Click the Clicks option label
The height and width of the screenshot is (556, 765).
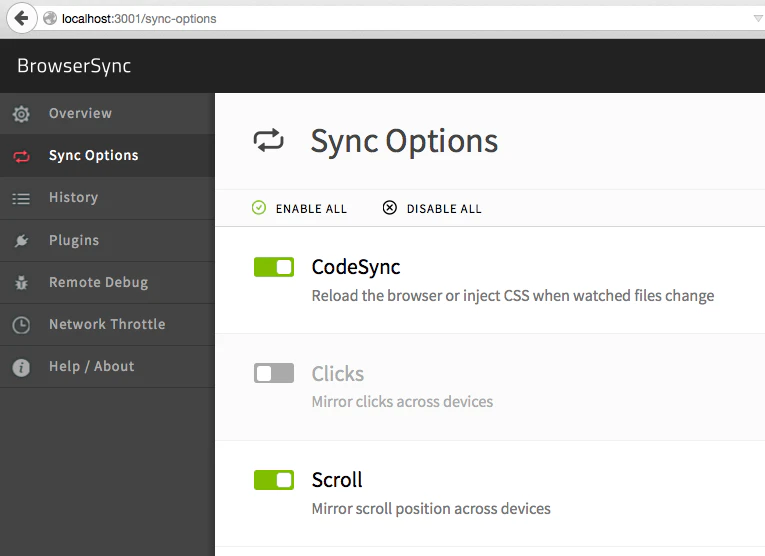(x=338, y=374)
